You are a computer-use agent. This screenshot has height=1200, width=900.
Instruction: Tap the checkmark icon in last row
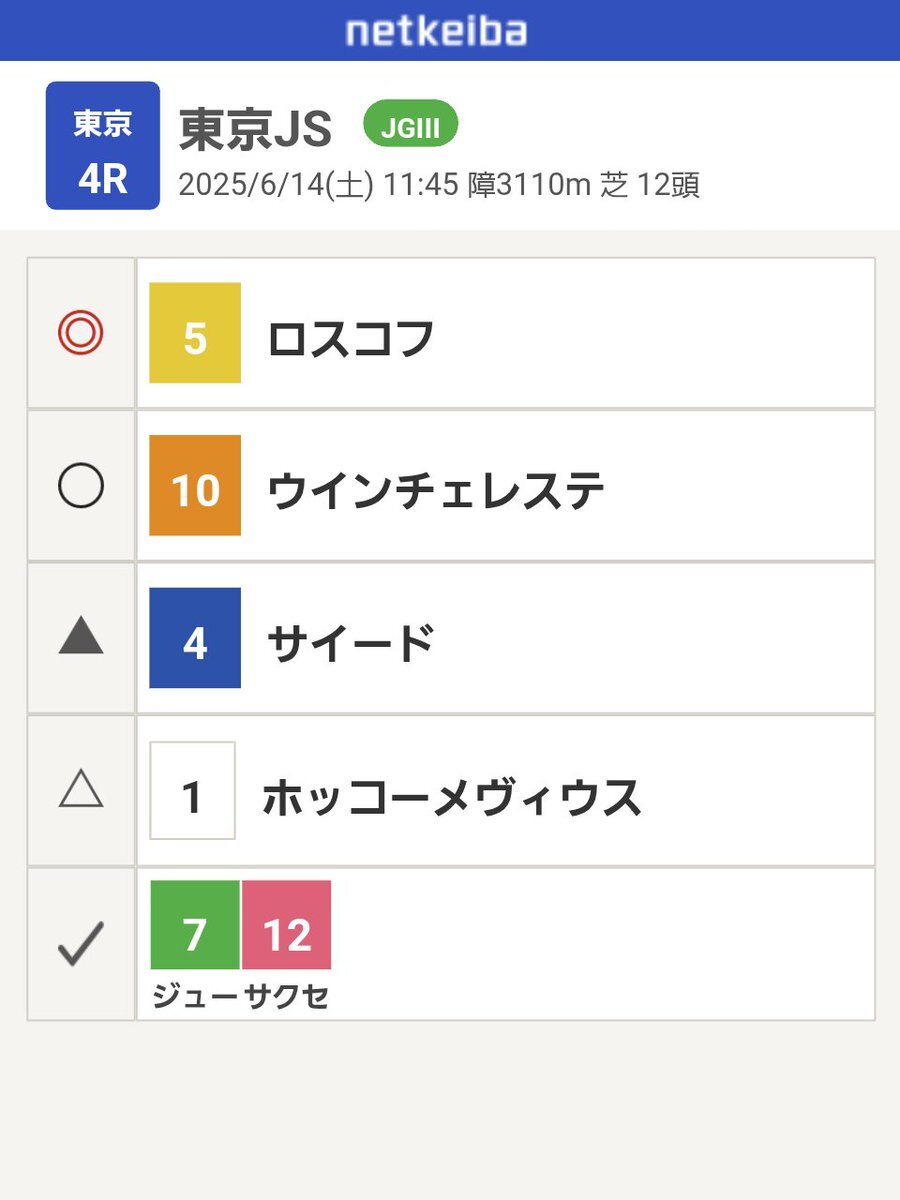click(81, 943)
